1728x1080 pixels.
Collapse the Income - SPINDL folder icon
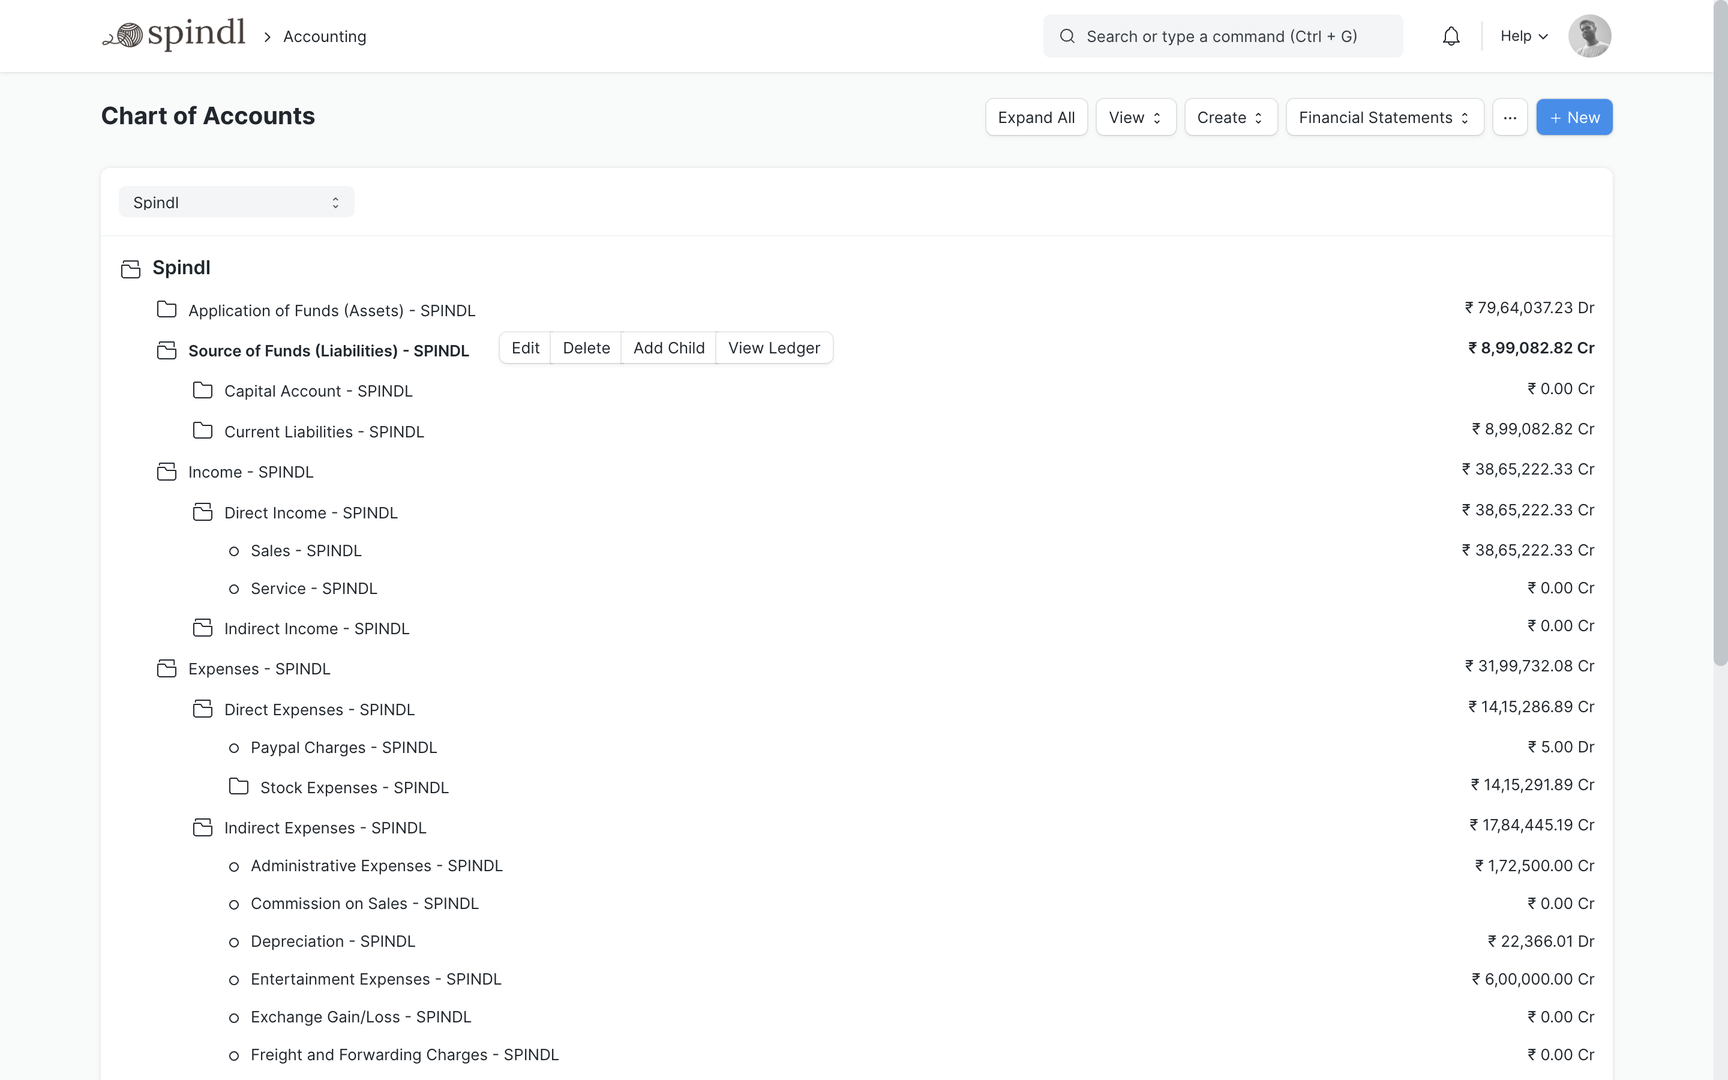coord(167,471)
